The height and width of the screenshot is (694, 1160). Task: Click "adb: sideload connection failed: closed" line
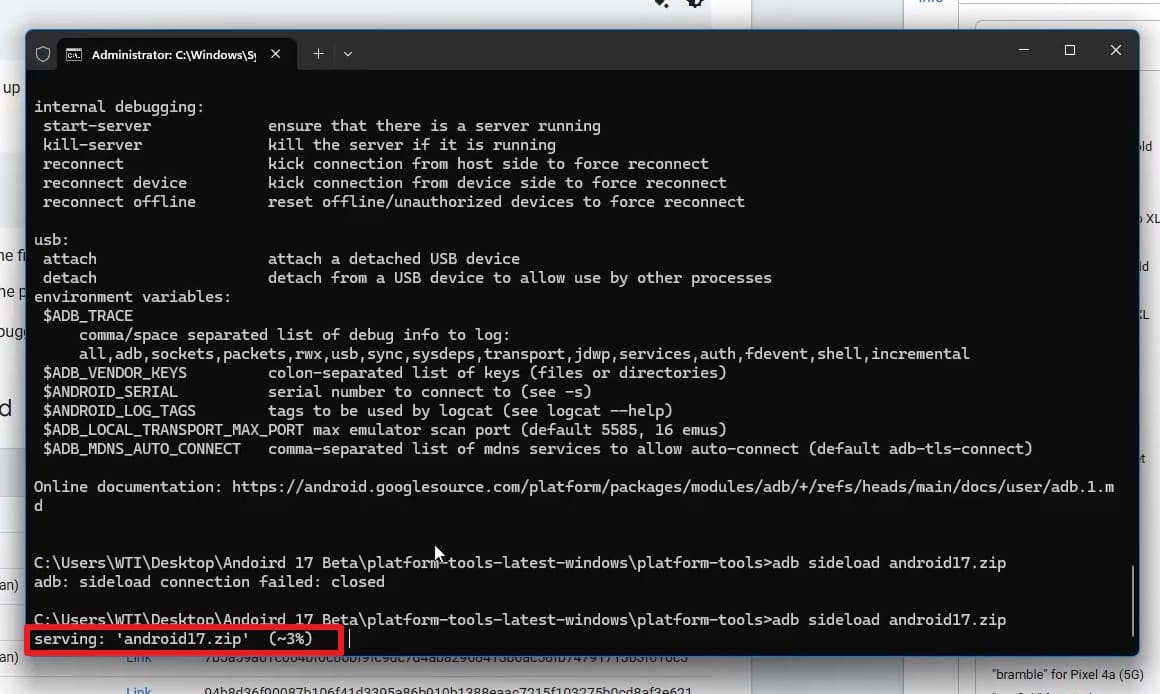tap(209, 582)
